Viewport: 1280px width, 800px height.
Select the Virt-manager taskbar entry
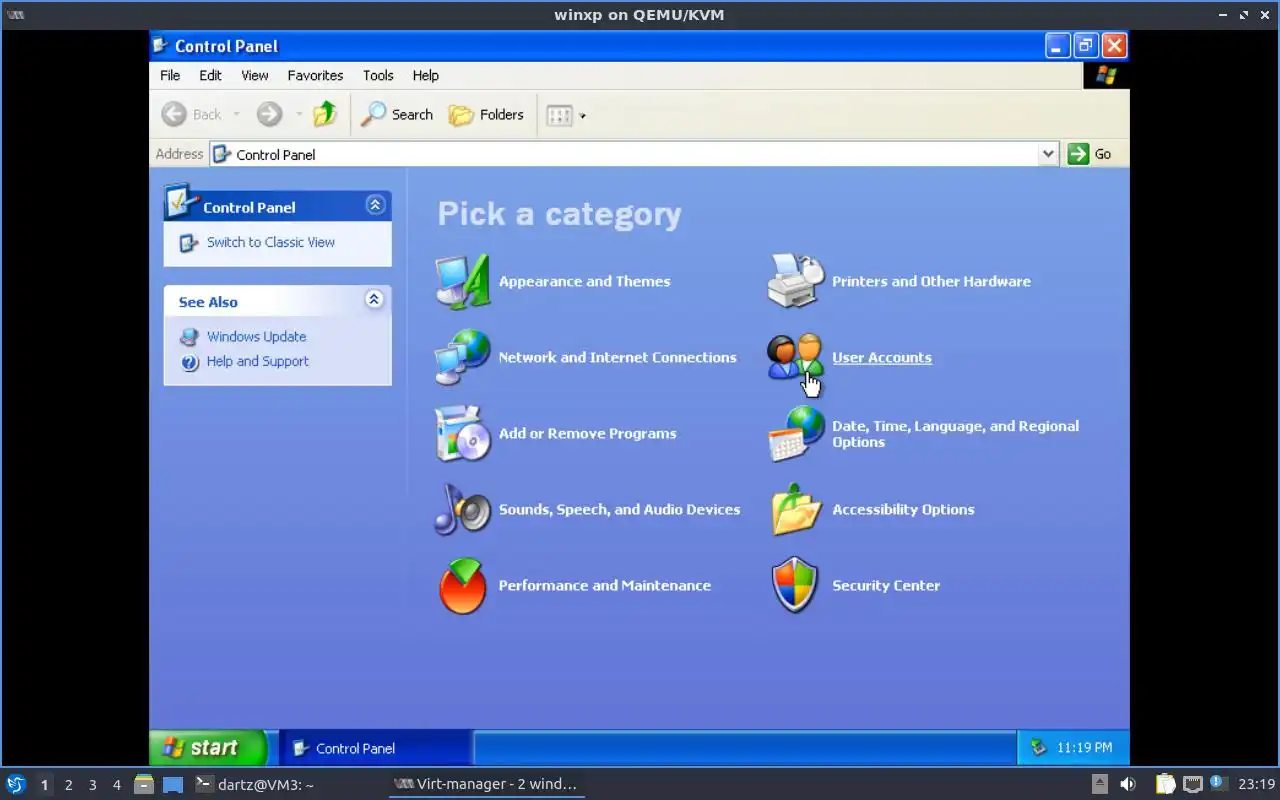tap(486, 784)
